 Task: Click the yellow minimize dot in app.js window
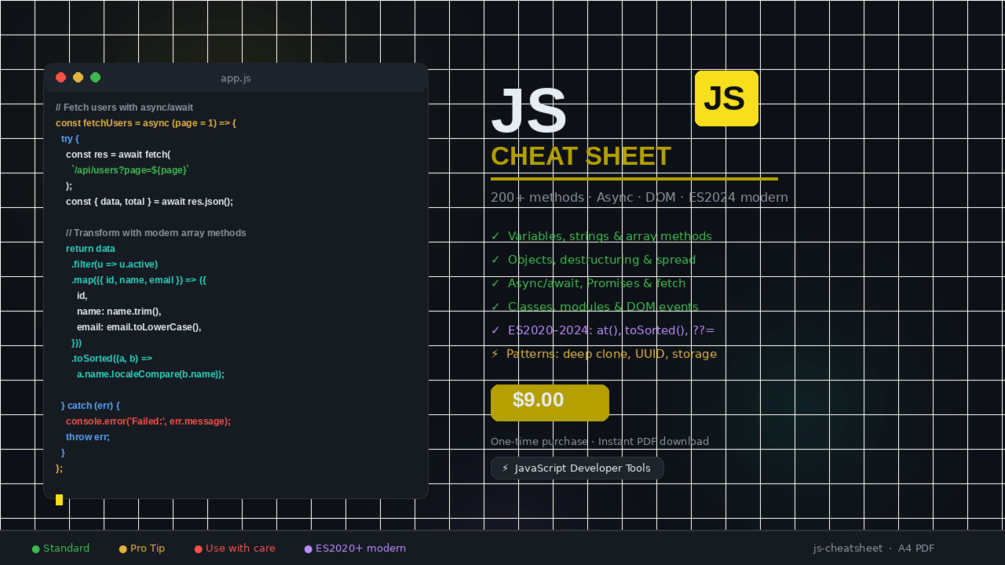[x=78, y=78]
